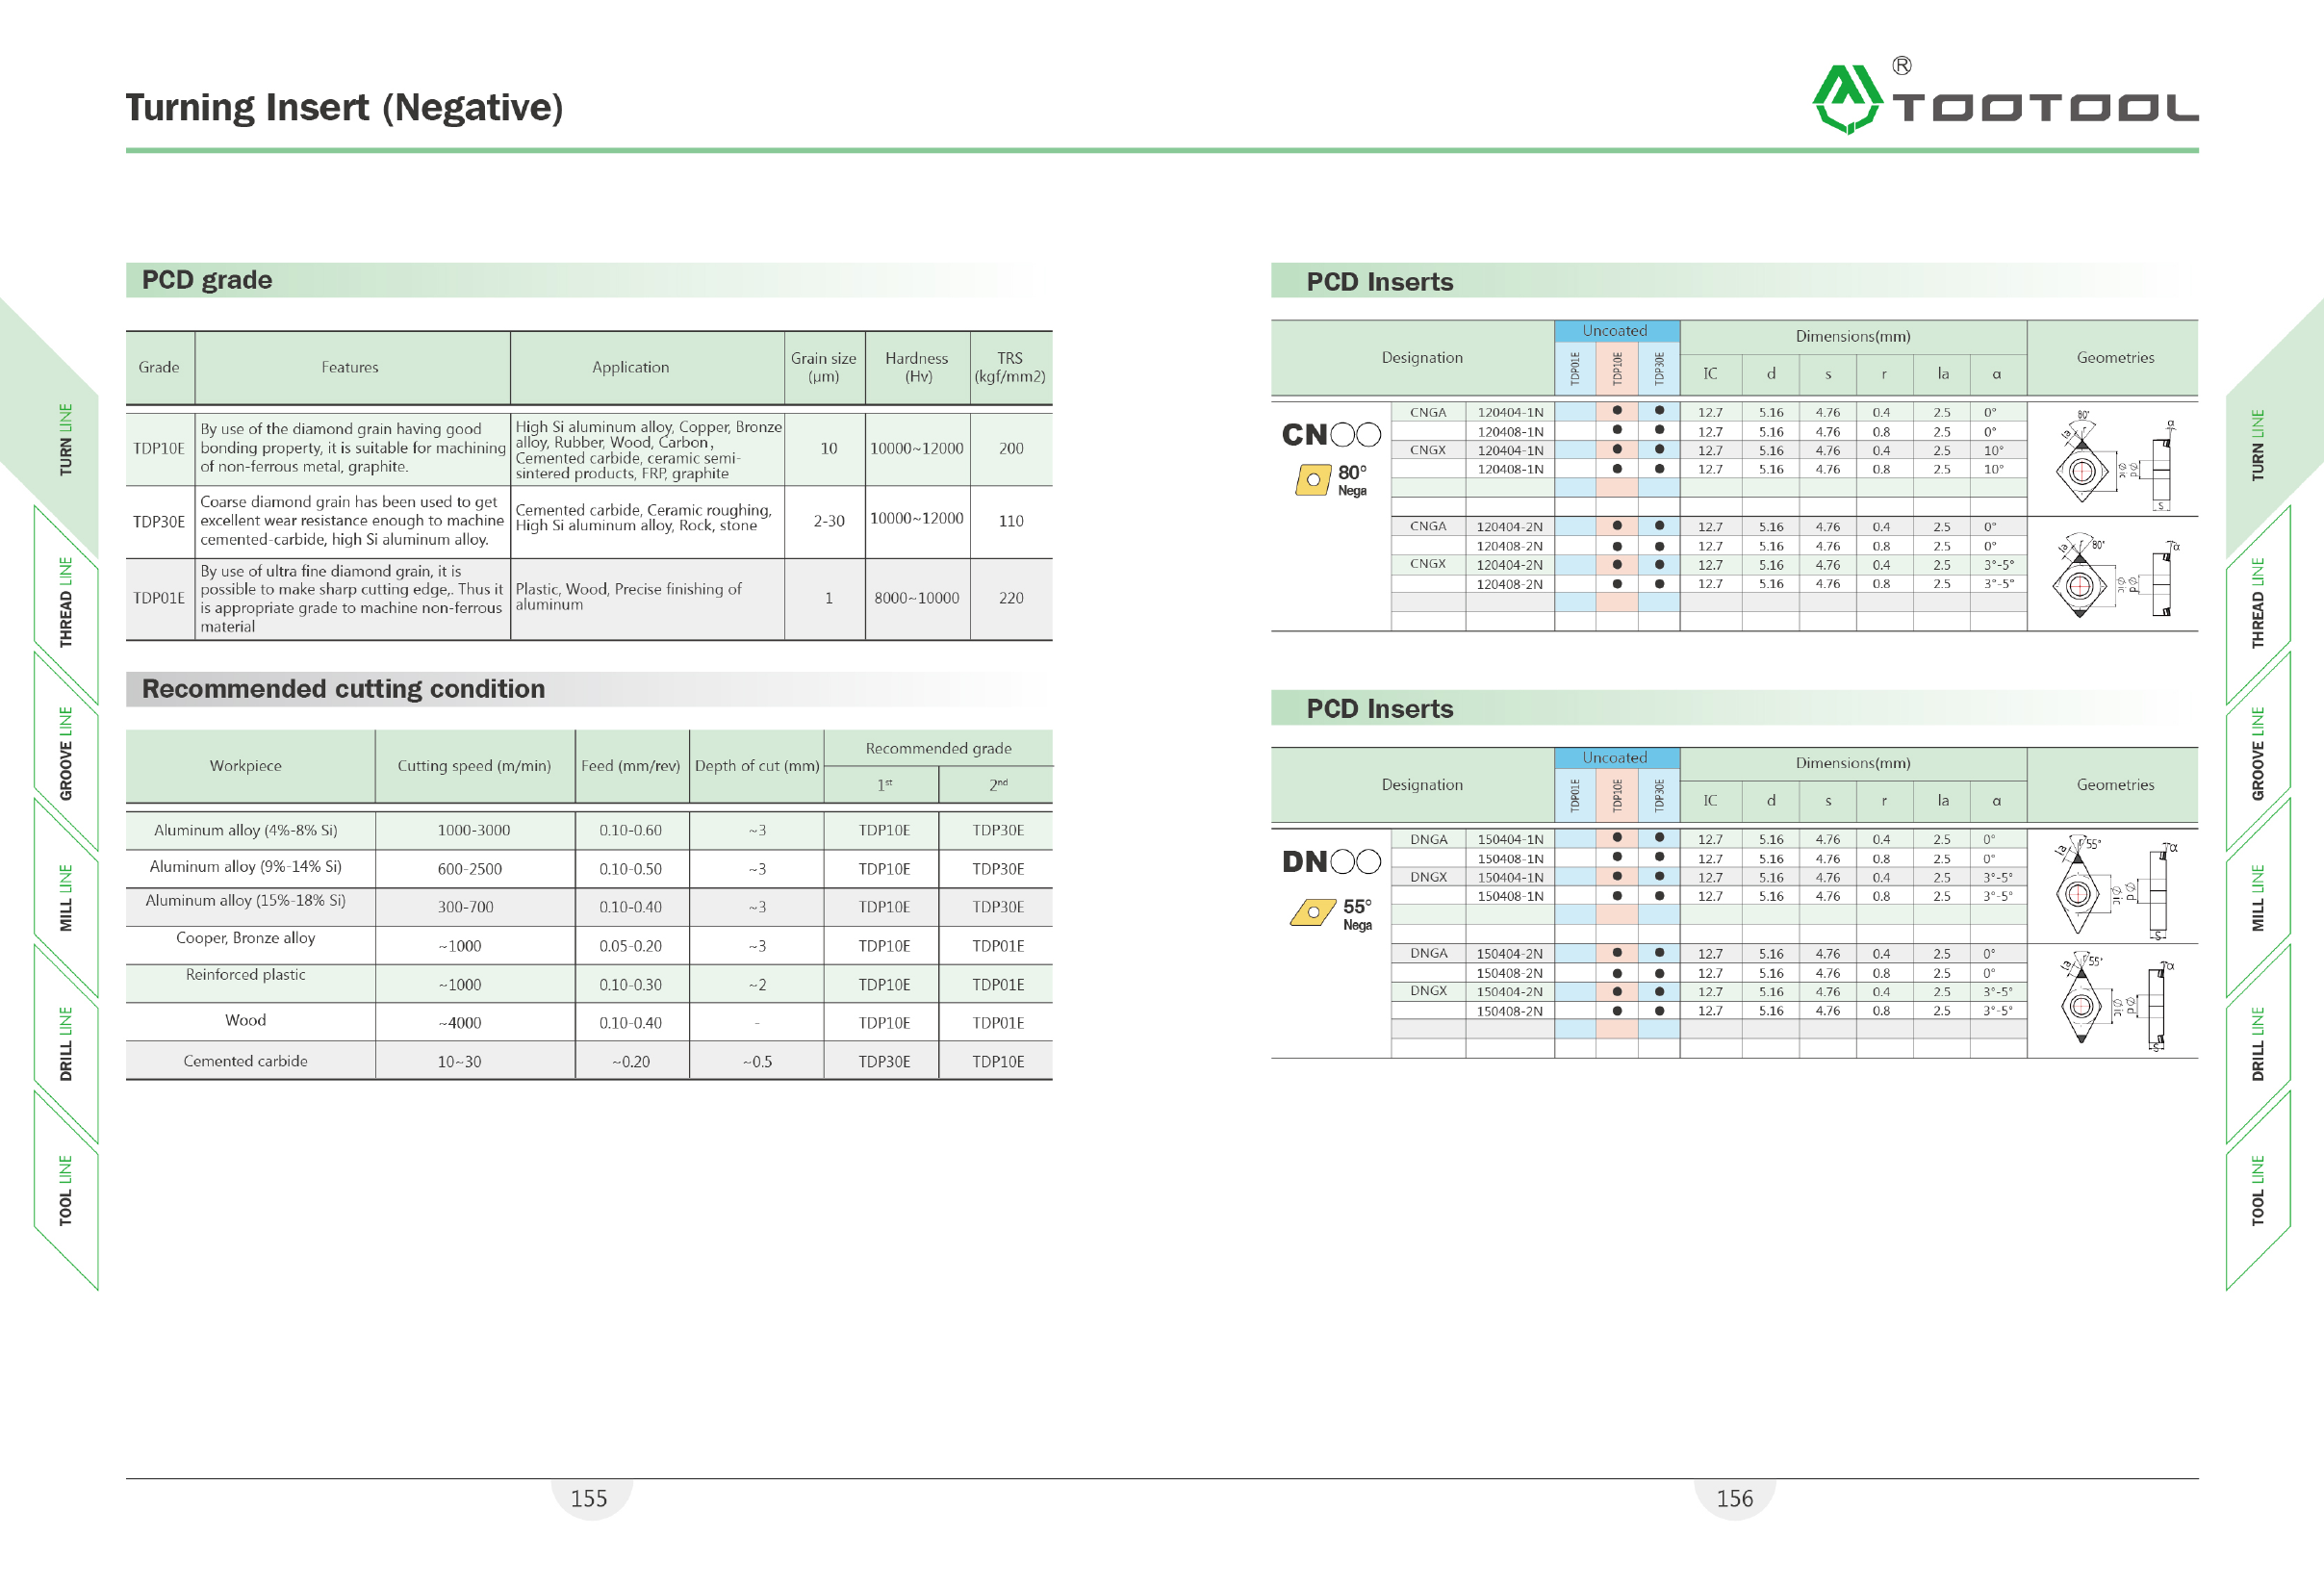Click the 'Wood' workpiece row
2324x1588 pixels.
589,1022
